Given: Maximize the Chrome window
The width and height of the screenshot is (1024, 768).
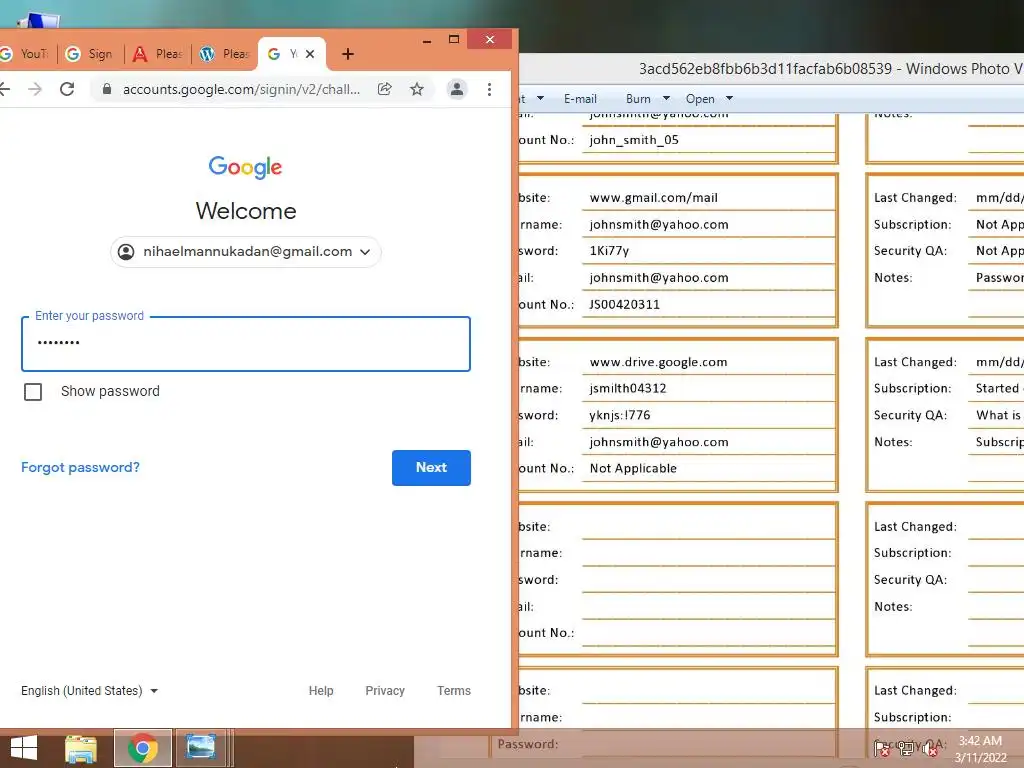Looking at the screenshot, I should coord(454,40).
